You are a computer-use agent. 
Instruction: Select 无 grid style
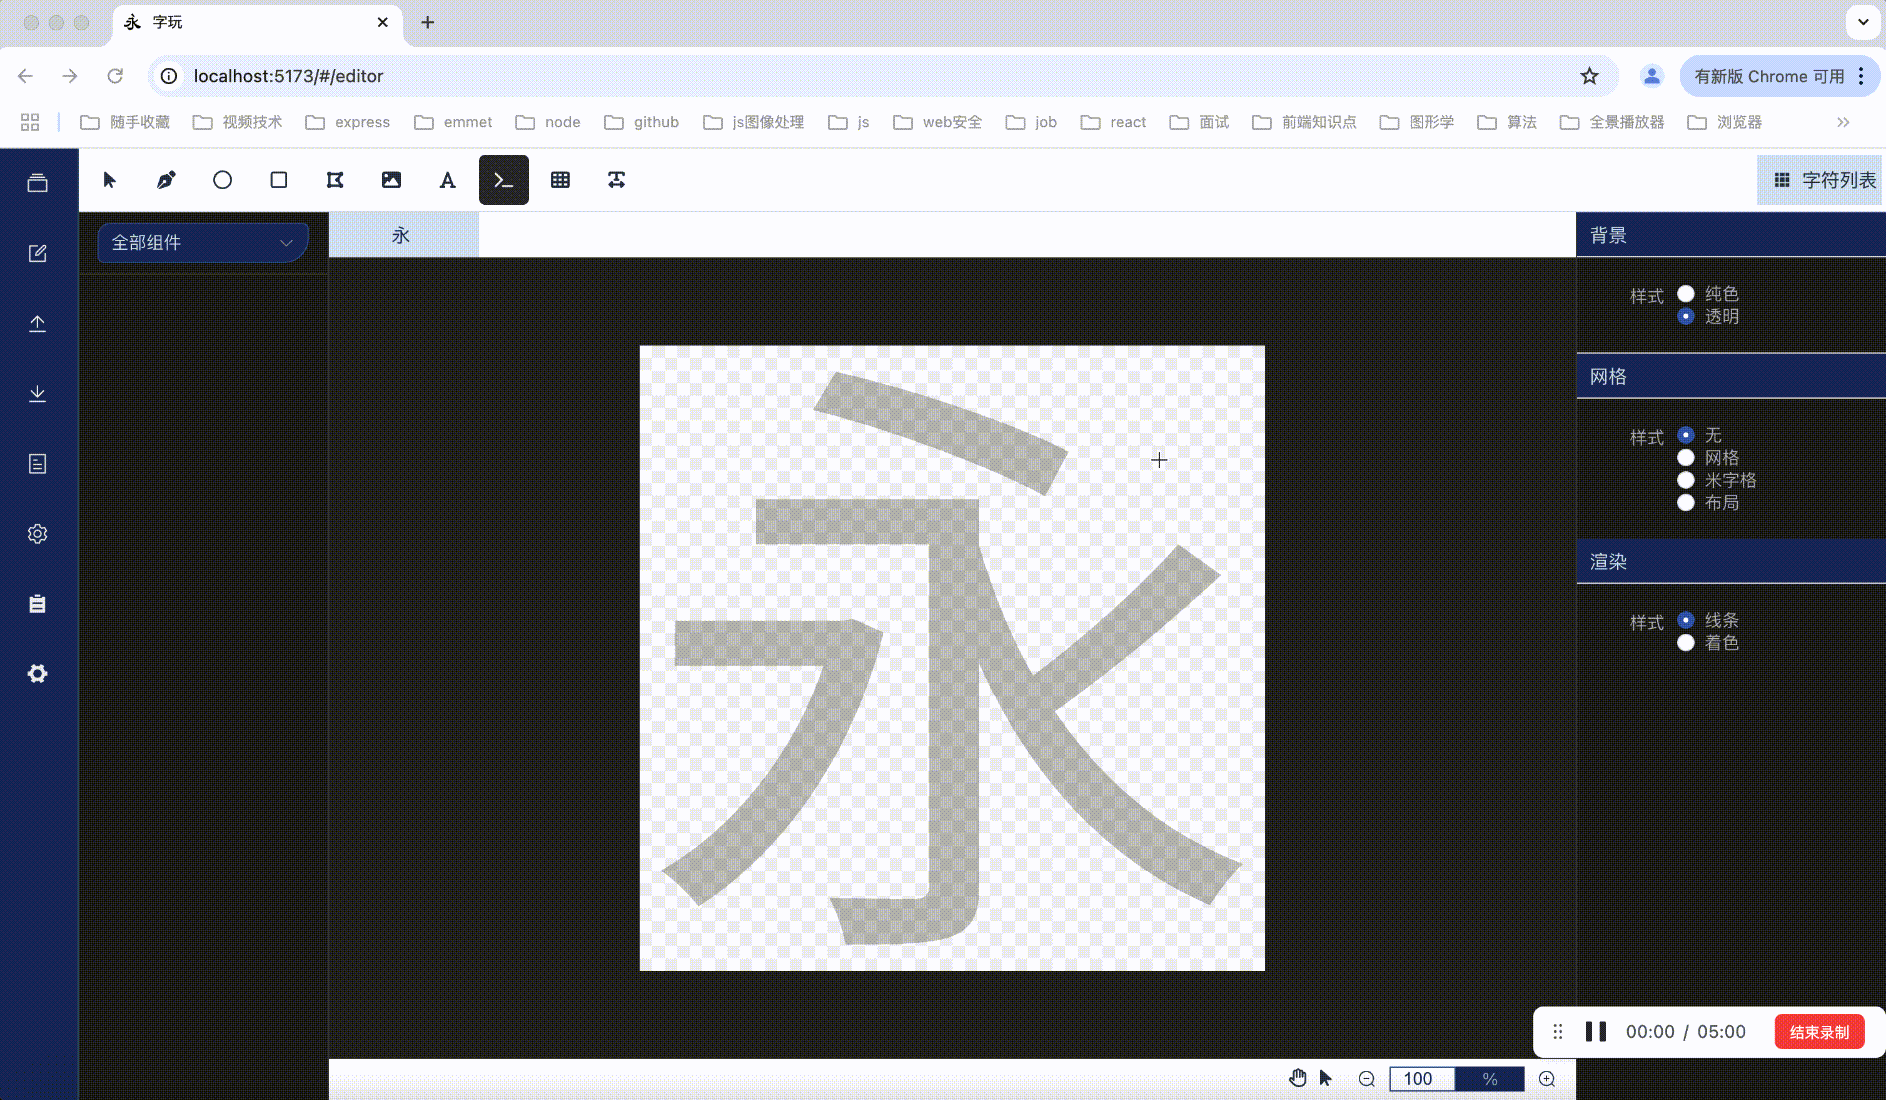pos(1686,435)
